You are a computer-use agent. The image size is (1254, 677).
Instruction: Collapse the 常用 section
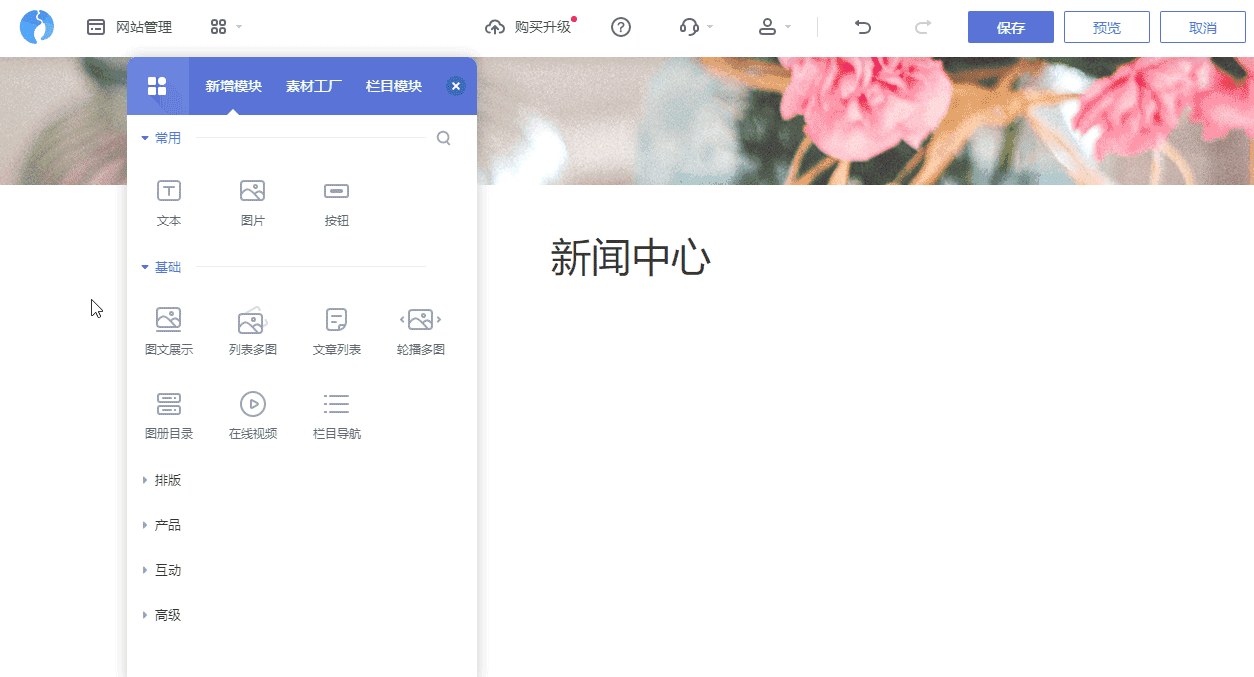coord(161,138)
